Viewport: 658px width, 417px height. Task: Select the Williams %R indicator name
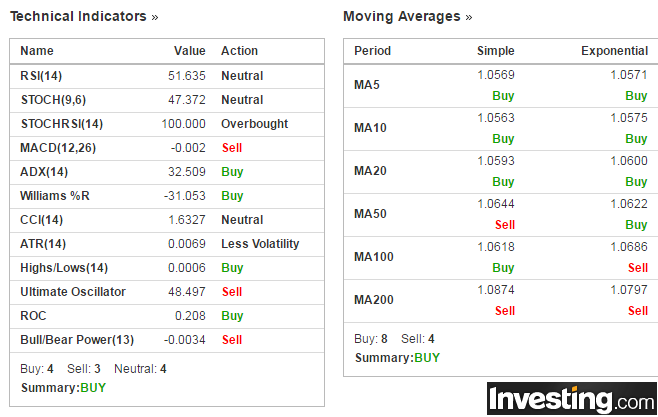[55, 196]
